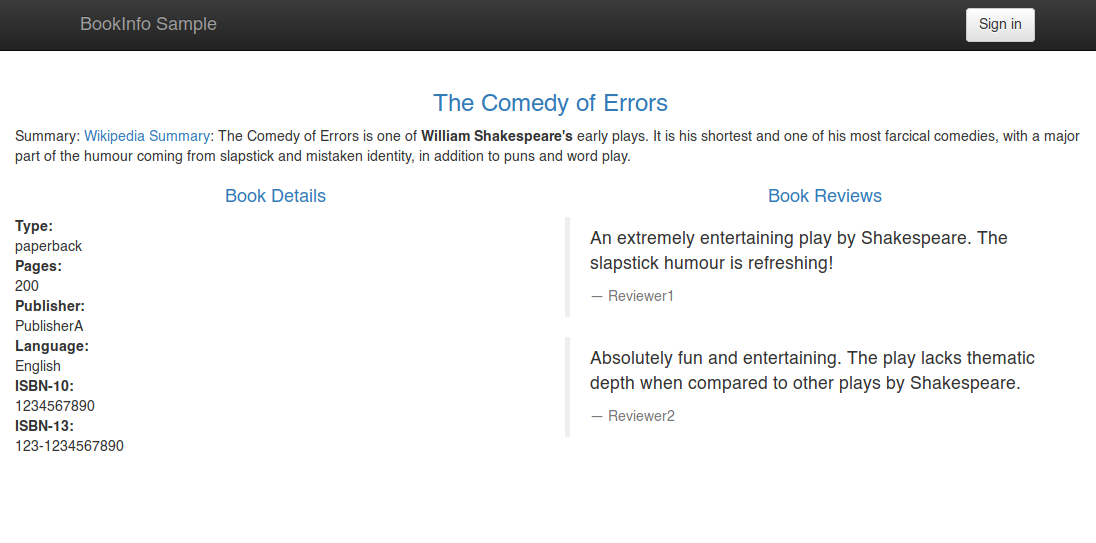The height and width of the screenshot is (543, 1096).
Task: Click the Pages label
Action: 38,266
